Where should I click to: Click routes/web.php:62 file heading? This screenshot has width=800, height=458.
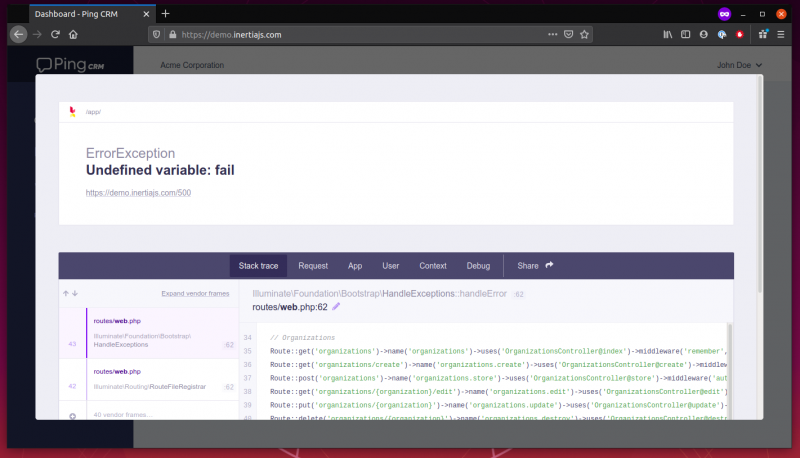[x=290, y=307]
